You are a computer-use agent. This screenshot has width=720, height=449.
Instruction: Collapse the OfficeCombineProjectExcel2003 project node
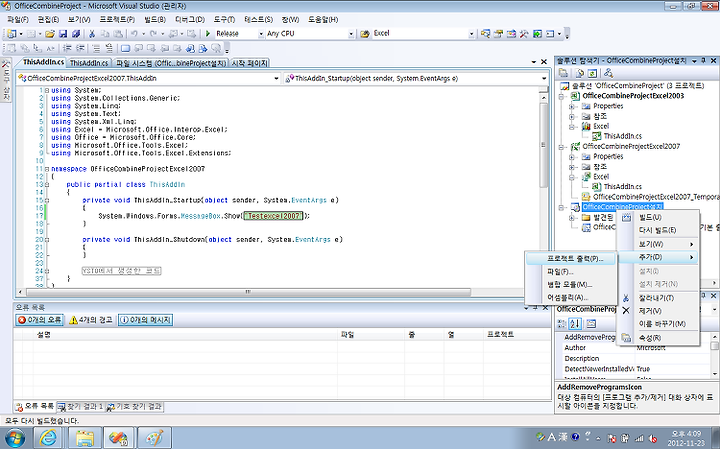click(561, 96)
